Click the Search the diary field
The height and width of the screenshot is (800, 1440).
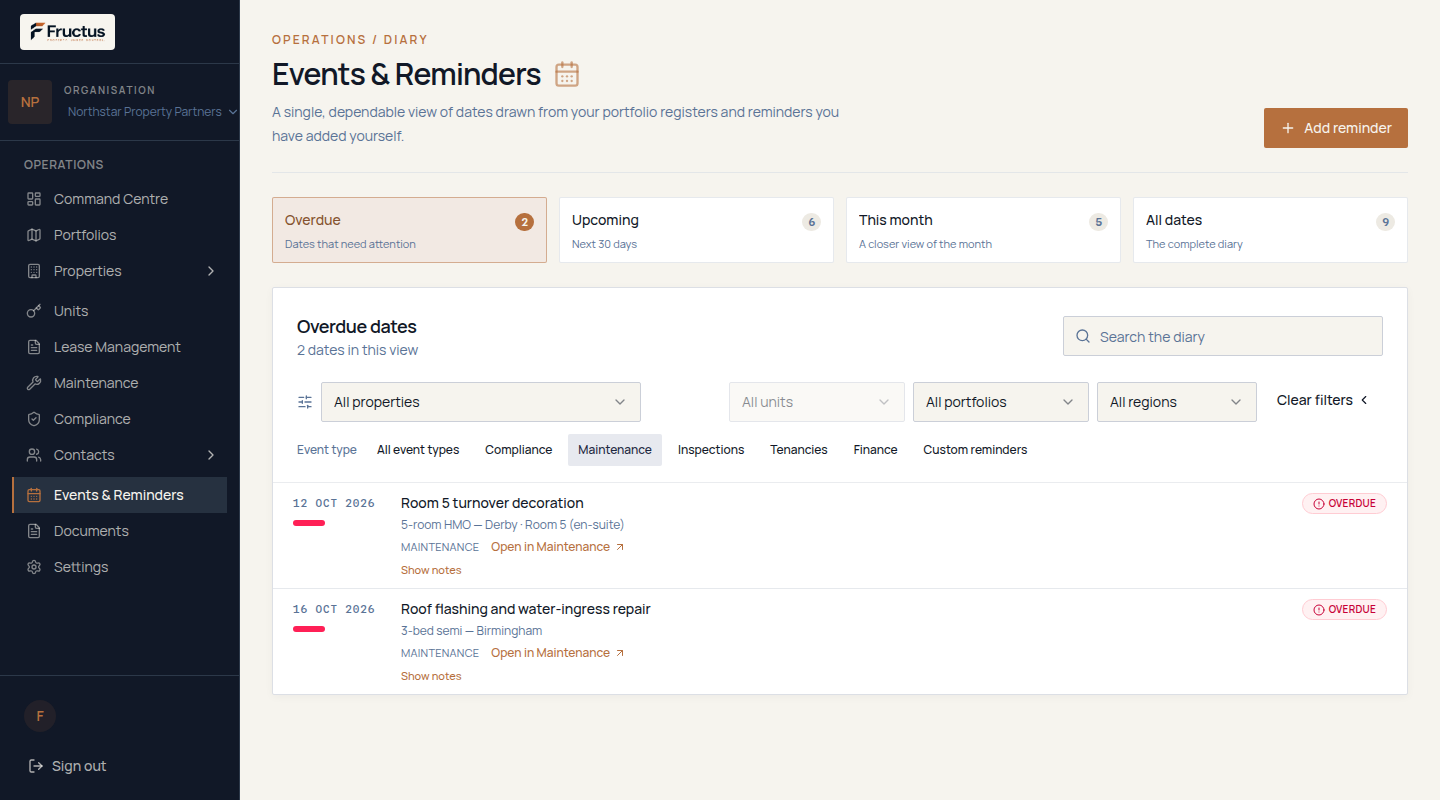coord(1223,336)
